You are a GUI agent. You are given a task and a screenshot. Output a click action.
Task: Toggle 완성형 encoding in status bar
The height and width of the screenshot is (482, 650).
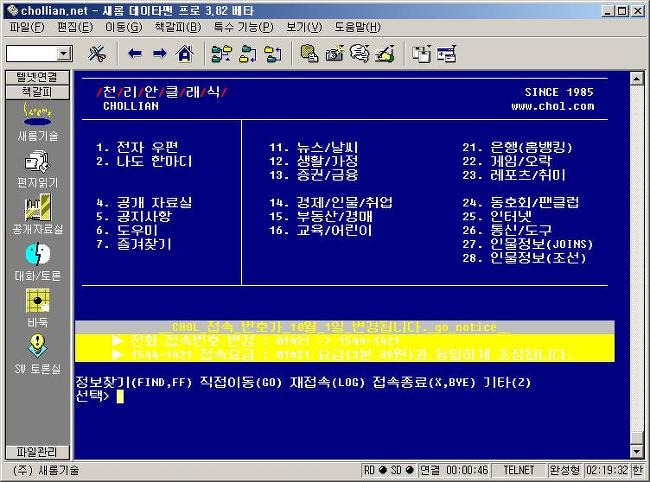tap(565, 470)
